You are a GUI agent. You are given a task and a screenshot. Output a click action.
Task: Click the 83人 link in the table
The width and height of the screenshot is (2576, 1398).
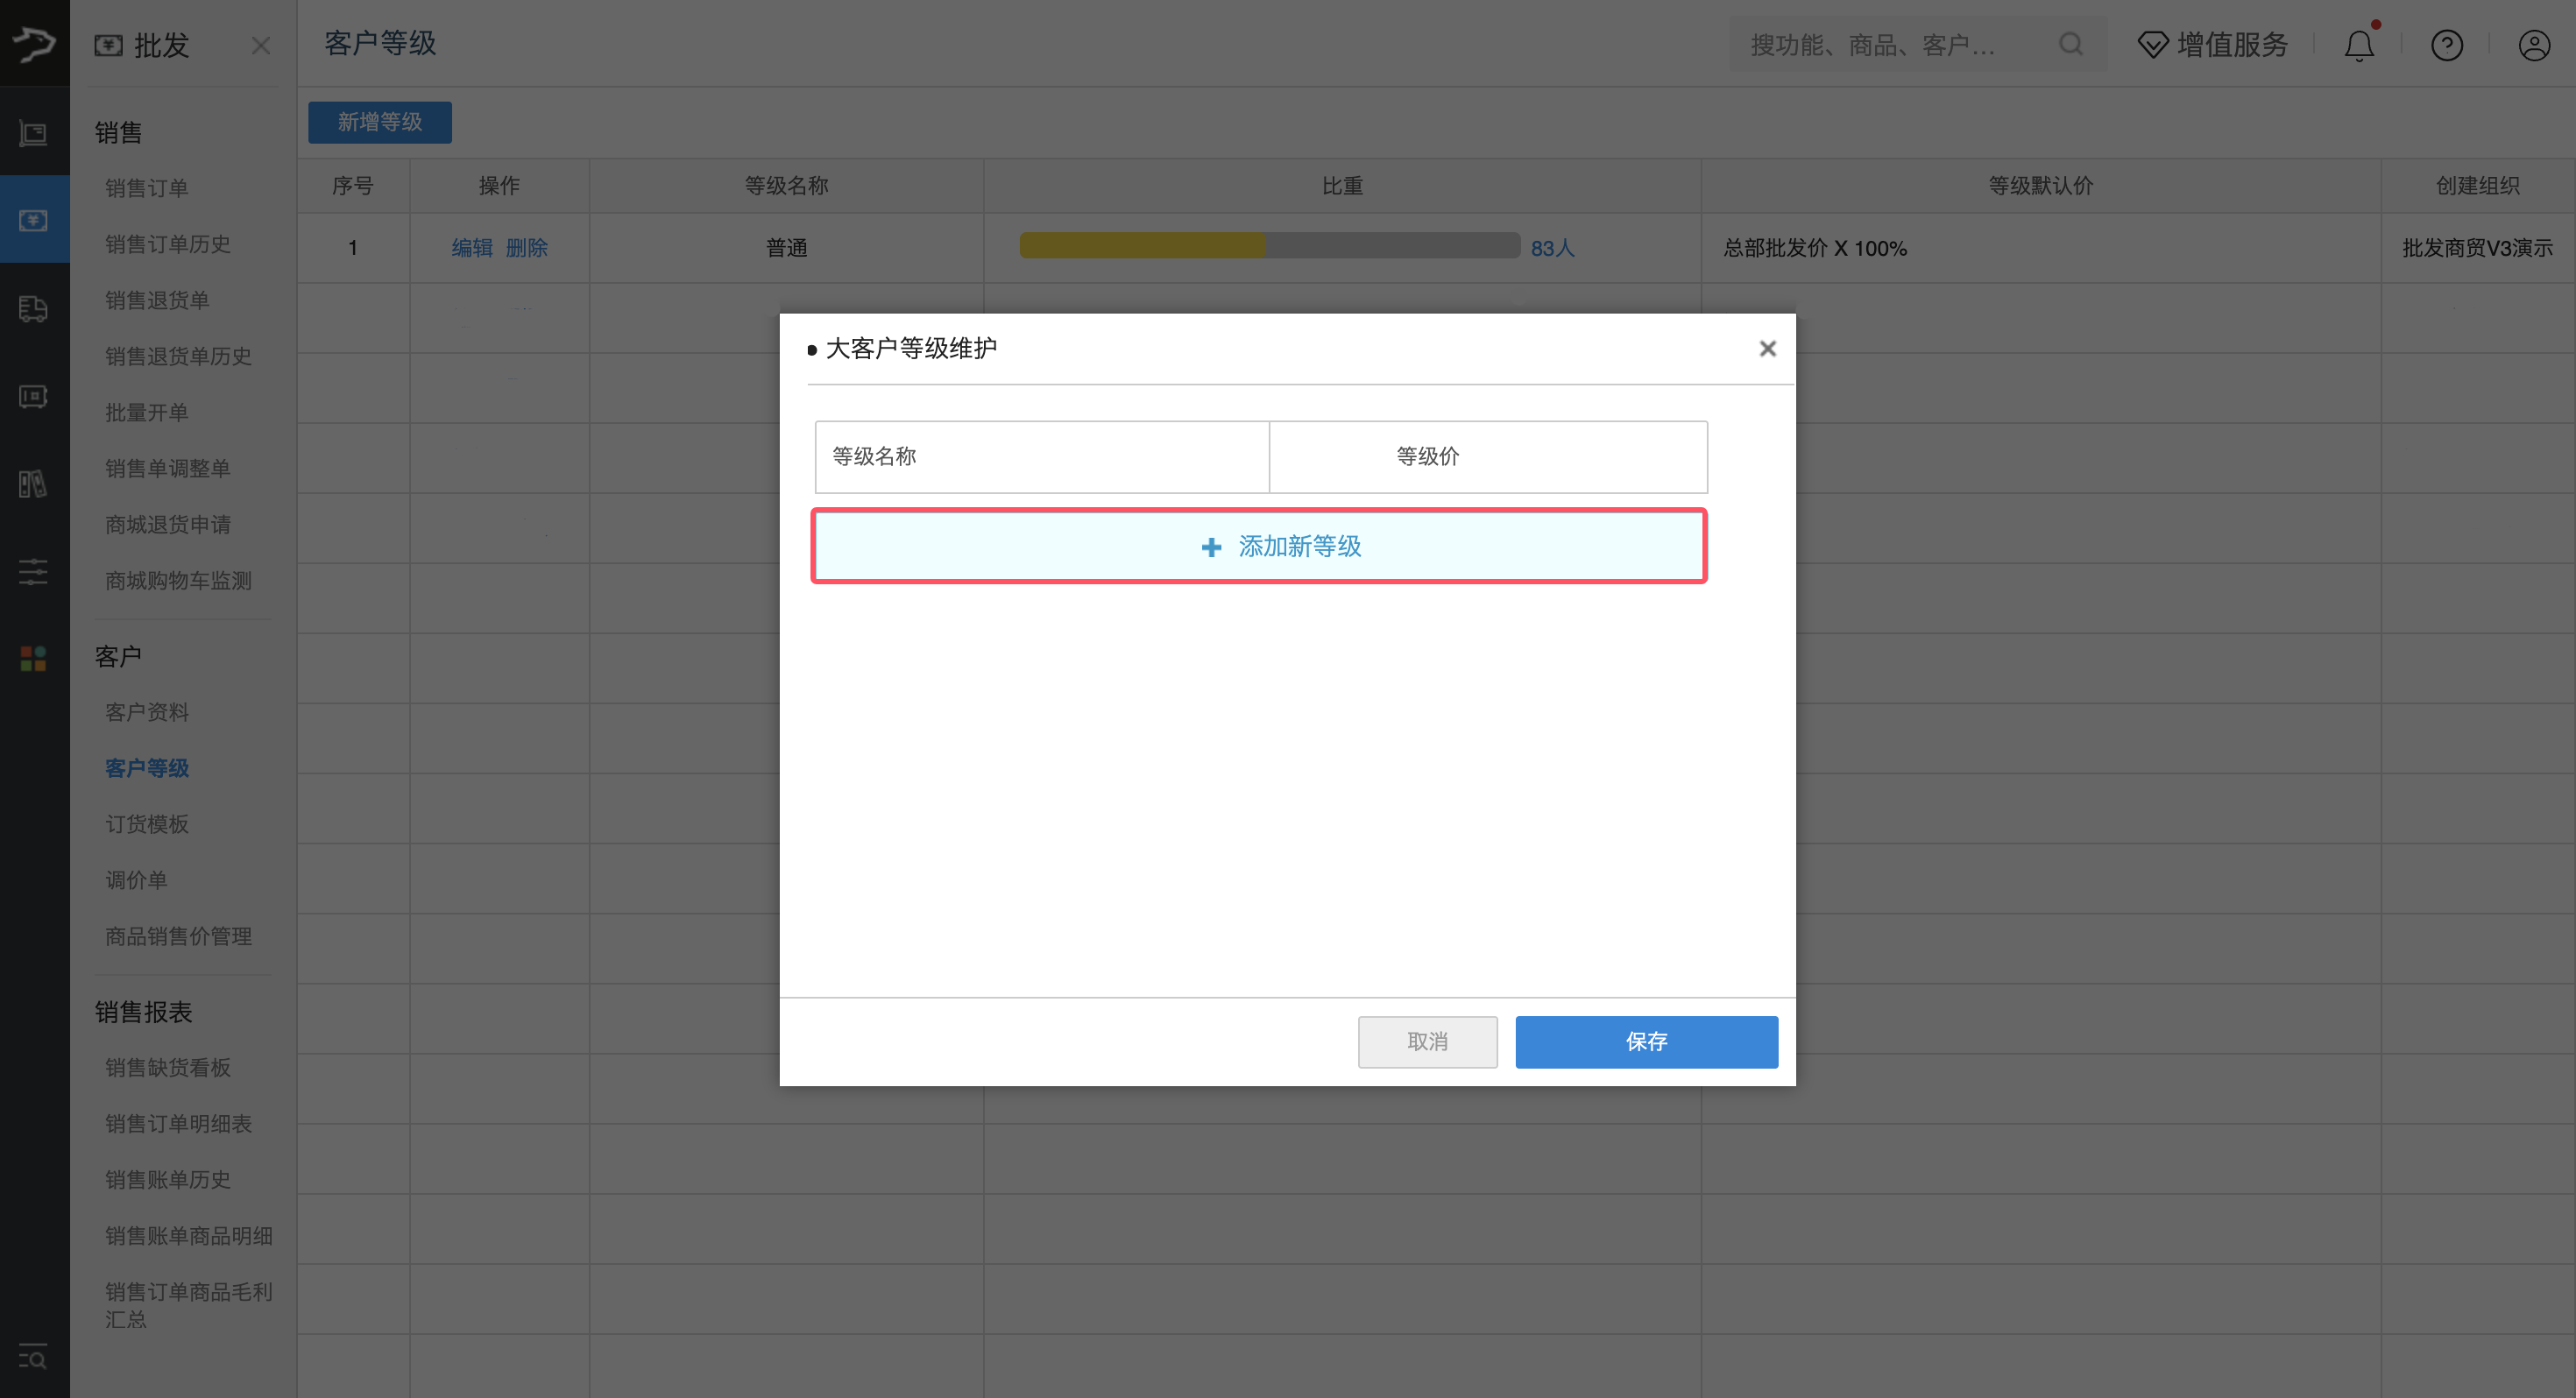point(1551,248)
